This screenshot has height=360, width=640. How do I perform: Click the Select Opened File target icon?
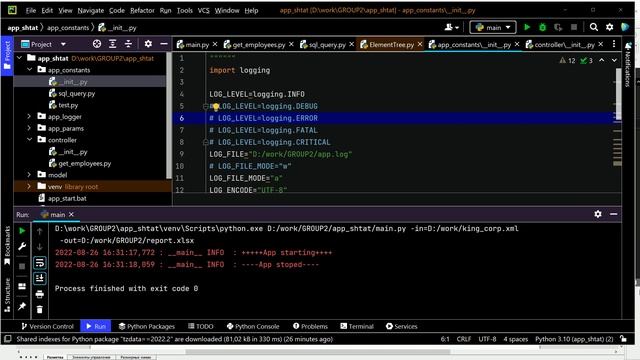point(97,44)
